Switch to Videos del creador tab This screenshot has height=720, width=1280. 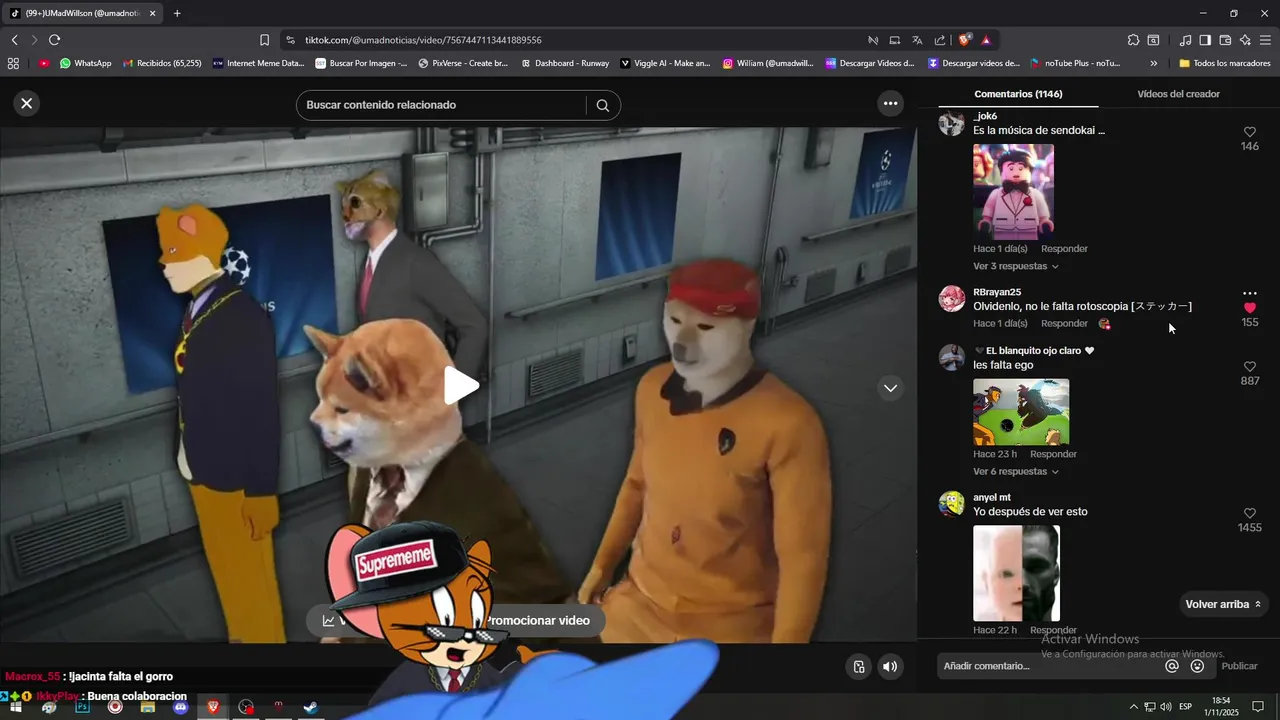[x=1178, y=94]
